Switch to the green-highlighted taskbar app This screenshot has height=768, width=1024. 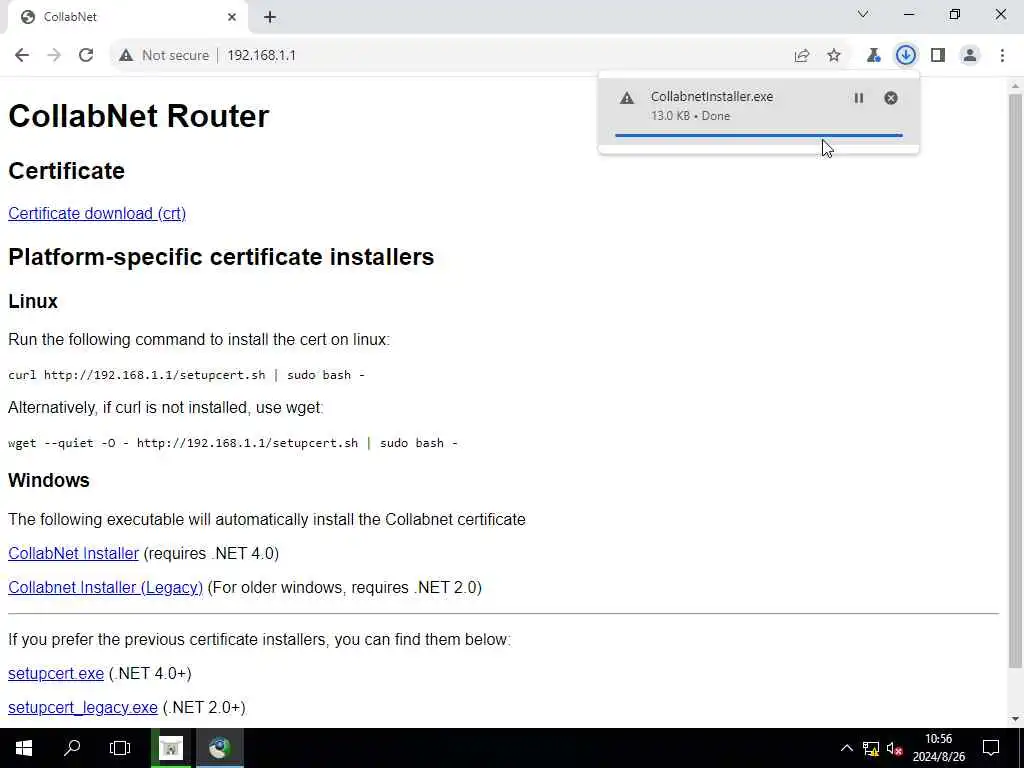tap(171, 748)
